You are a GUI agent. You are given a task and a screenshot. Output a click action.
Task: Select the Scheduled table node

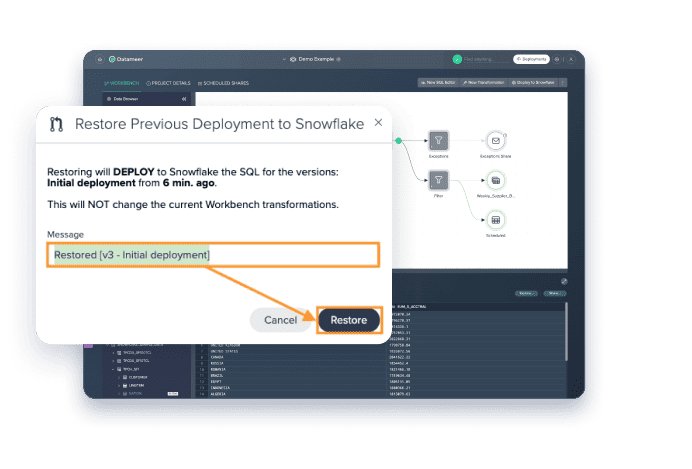coord(496,220)
